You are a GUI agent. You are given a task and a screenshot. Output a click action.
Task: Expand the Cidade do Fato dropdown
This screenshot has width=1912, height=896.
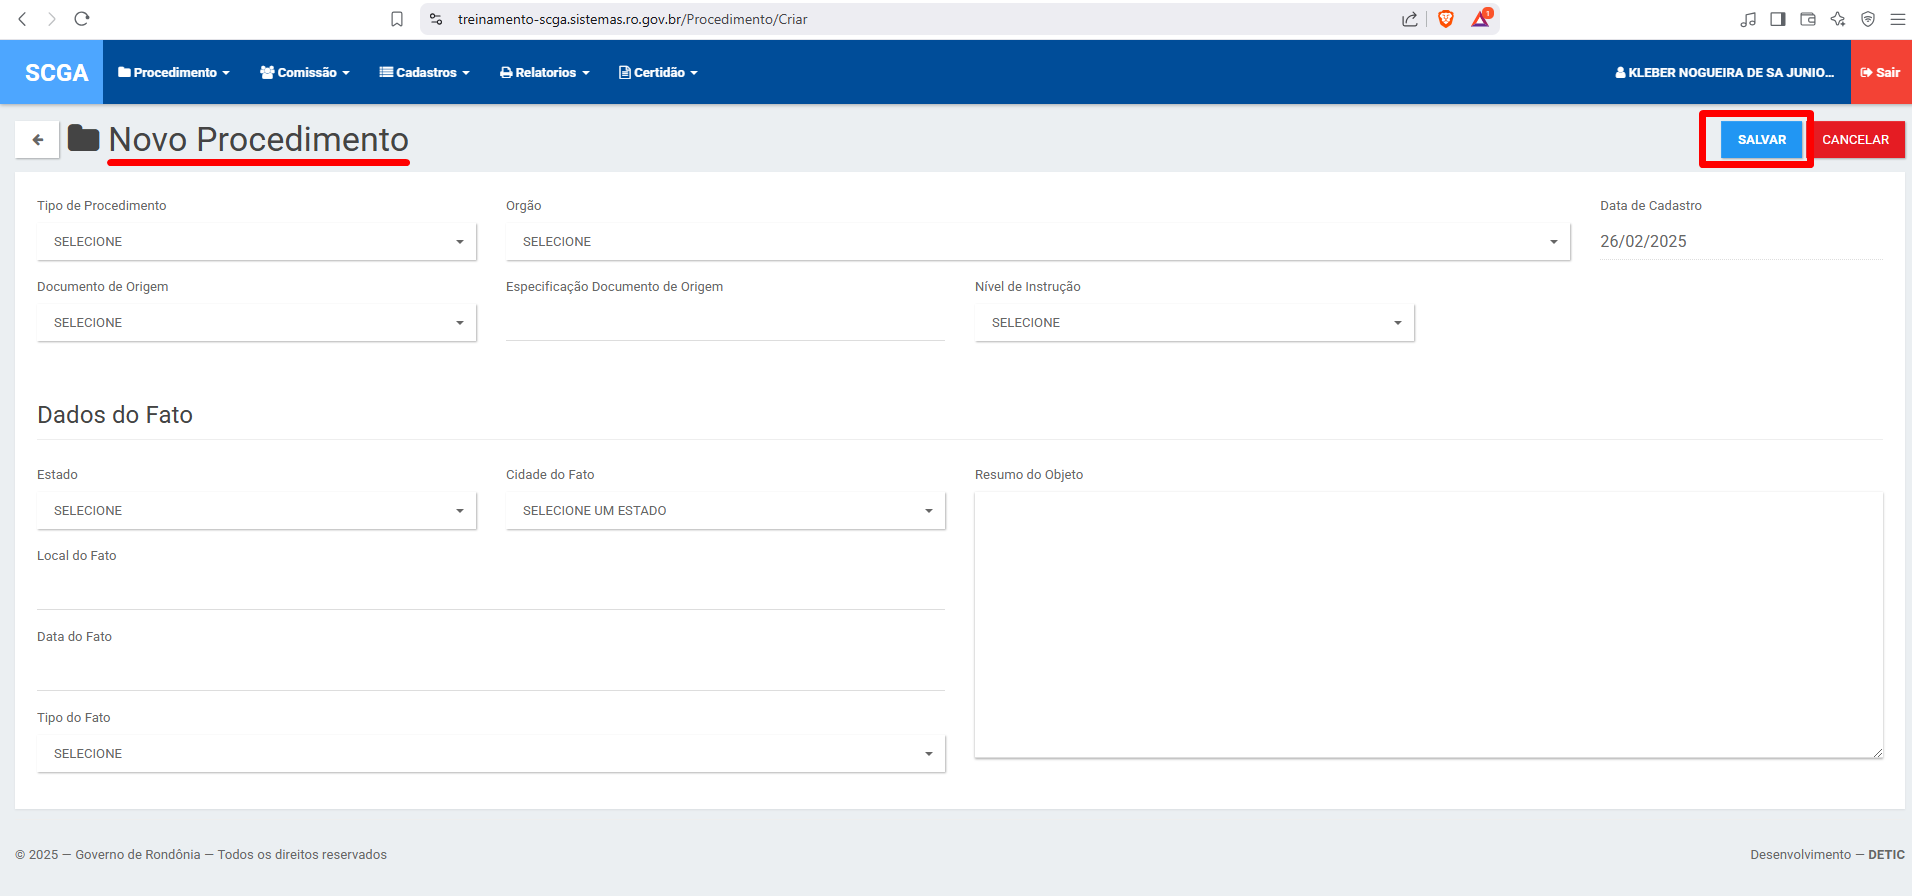(726, 511)
